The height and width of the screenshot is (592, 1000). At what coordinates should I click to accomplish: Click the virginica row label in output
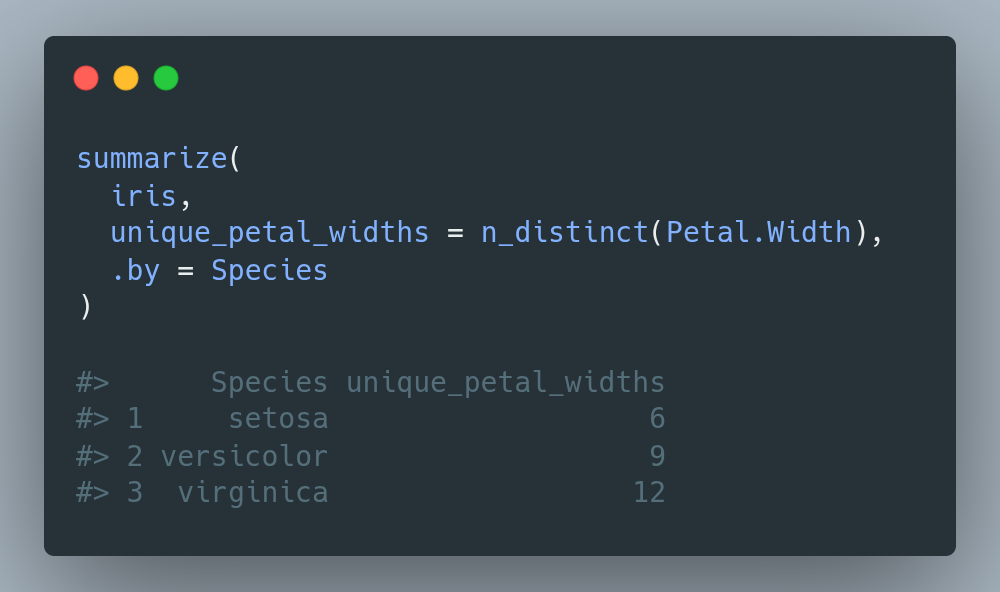pyautogui.click(x=252, y=493)
